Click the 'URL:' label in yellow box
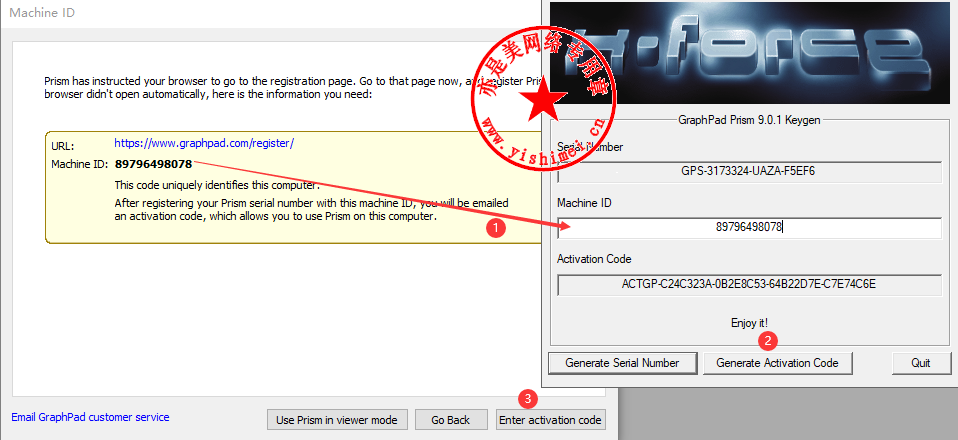Image resolution: width=958 pixels, height=440 pixels. [x=63, y=147]
